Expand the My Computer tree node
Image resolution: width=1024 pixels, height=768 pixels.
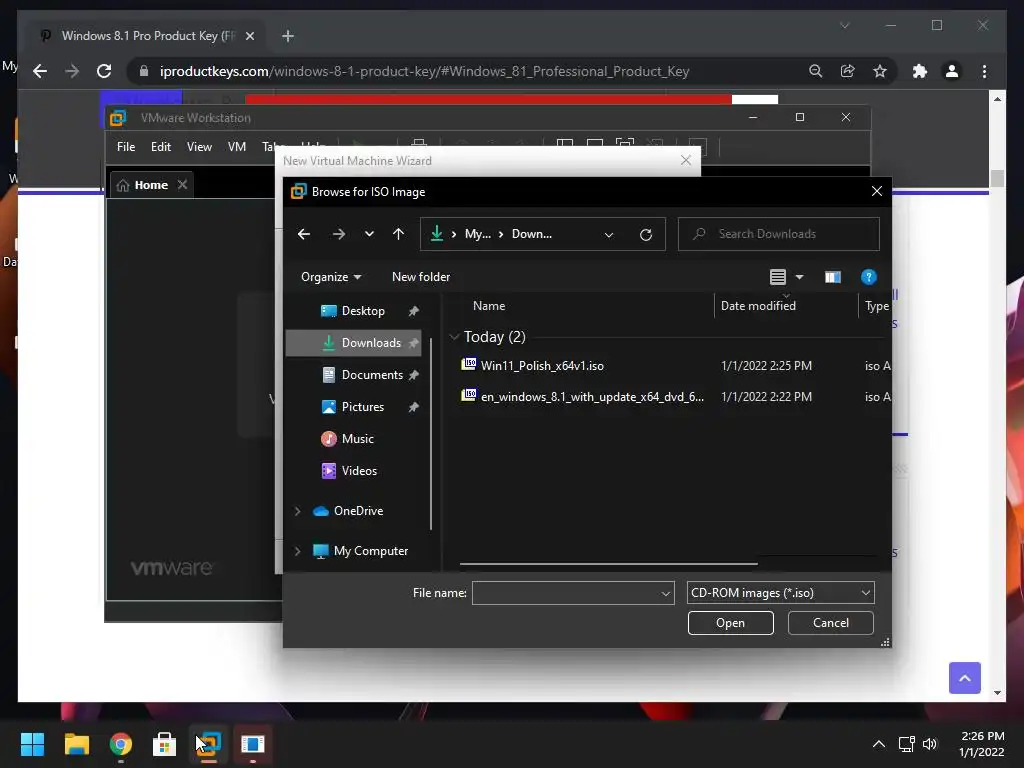[x=298, y=551]
